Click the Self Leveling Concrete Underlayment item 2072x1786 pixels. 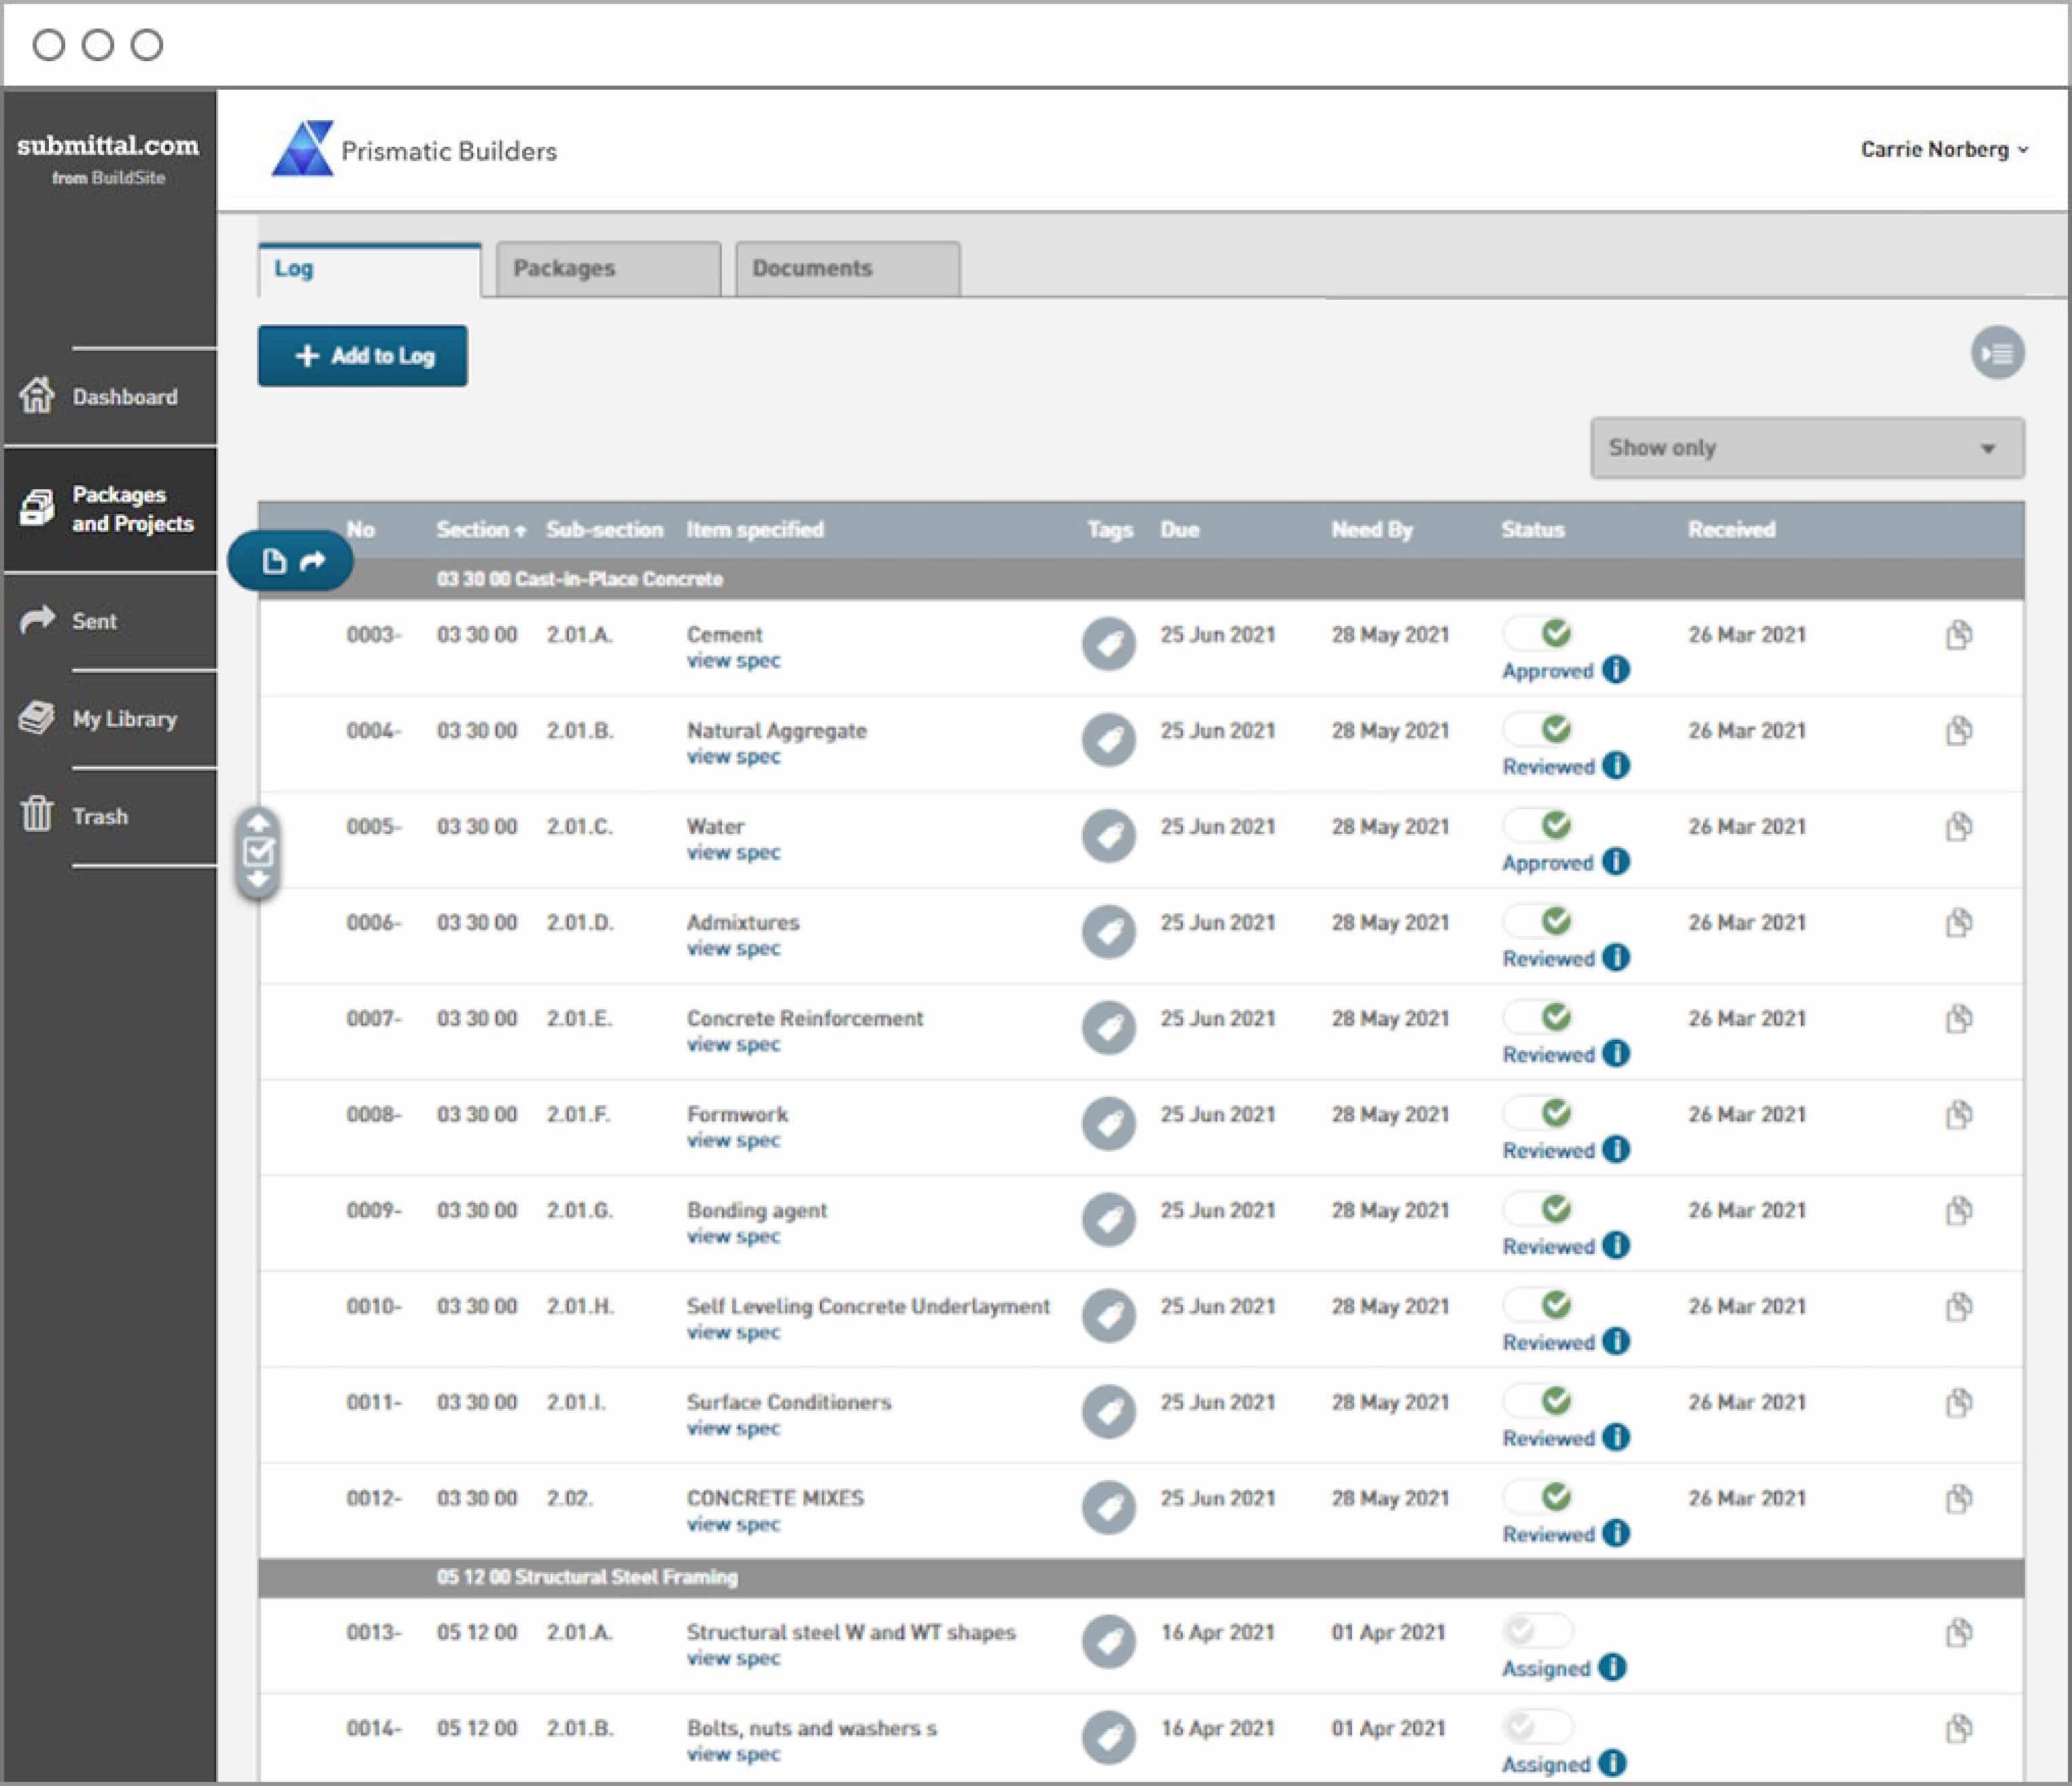868,1307
